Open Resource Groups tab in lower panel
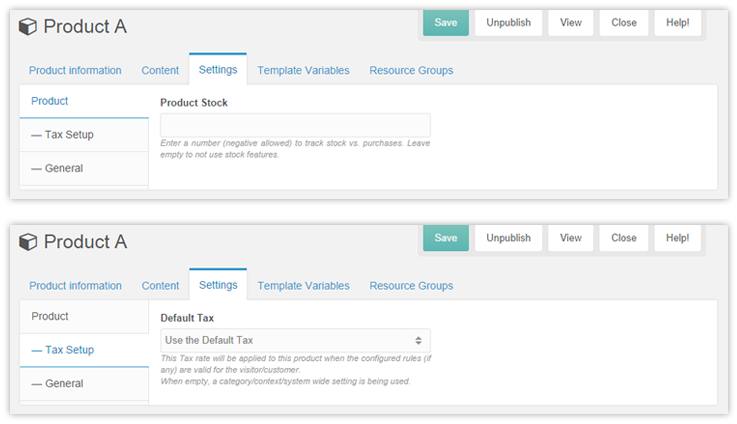 (411, 286)
